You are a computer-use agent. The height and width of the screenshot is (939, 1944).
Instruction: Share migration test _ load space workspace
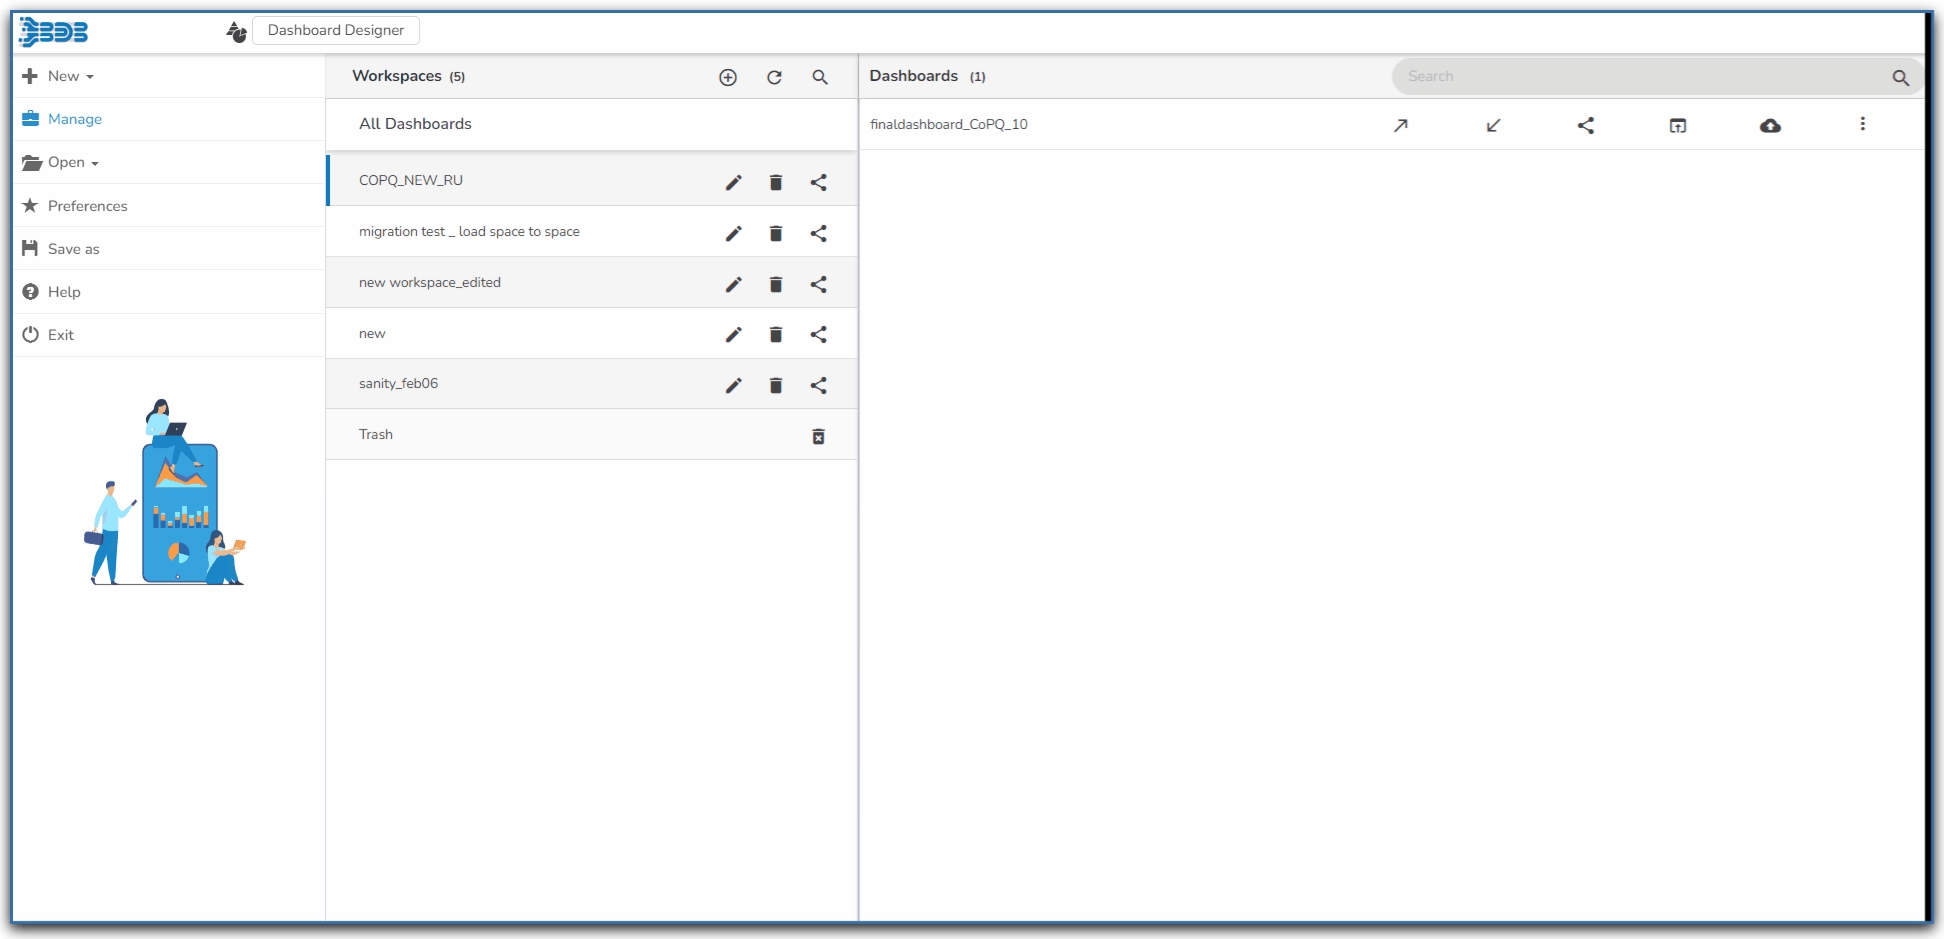pyautogui.click(x=819, y=233)
